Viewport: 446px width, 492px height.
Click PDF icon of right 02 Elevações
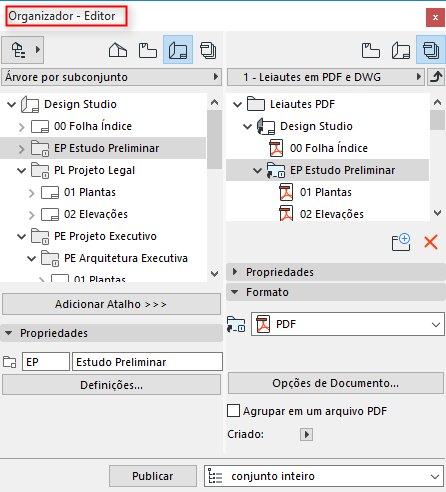(286, 213)
